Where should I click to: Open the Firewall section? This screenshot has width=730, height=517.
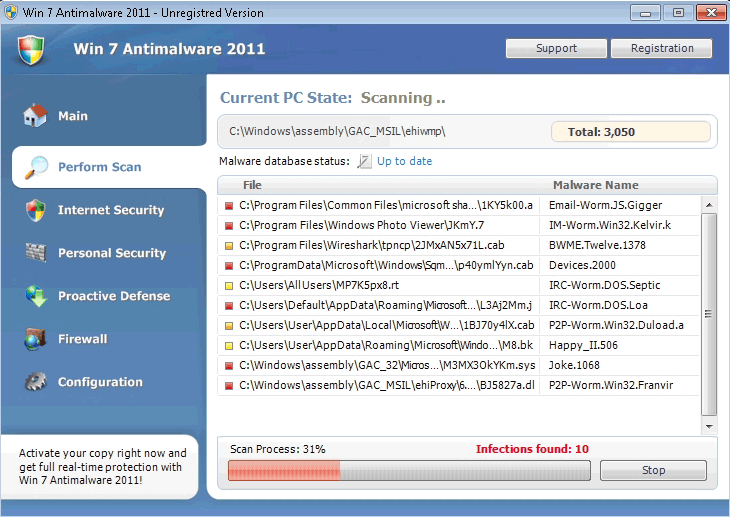click(82, 339)
